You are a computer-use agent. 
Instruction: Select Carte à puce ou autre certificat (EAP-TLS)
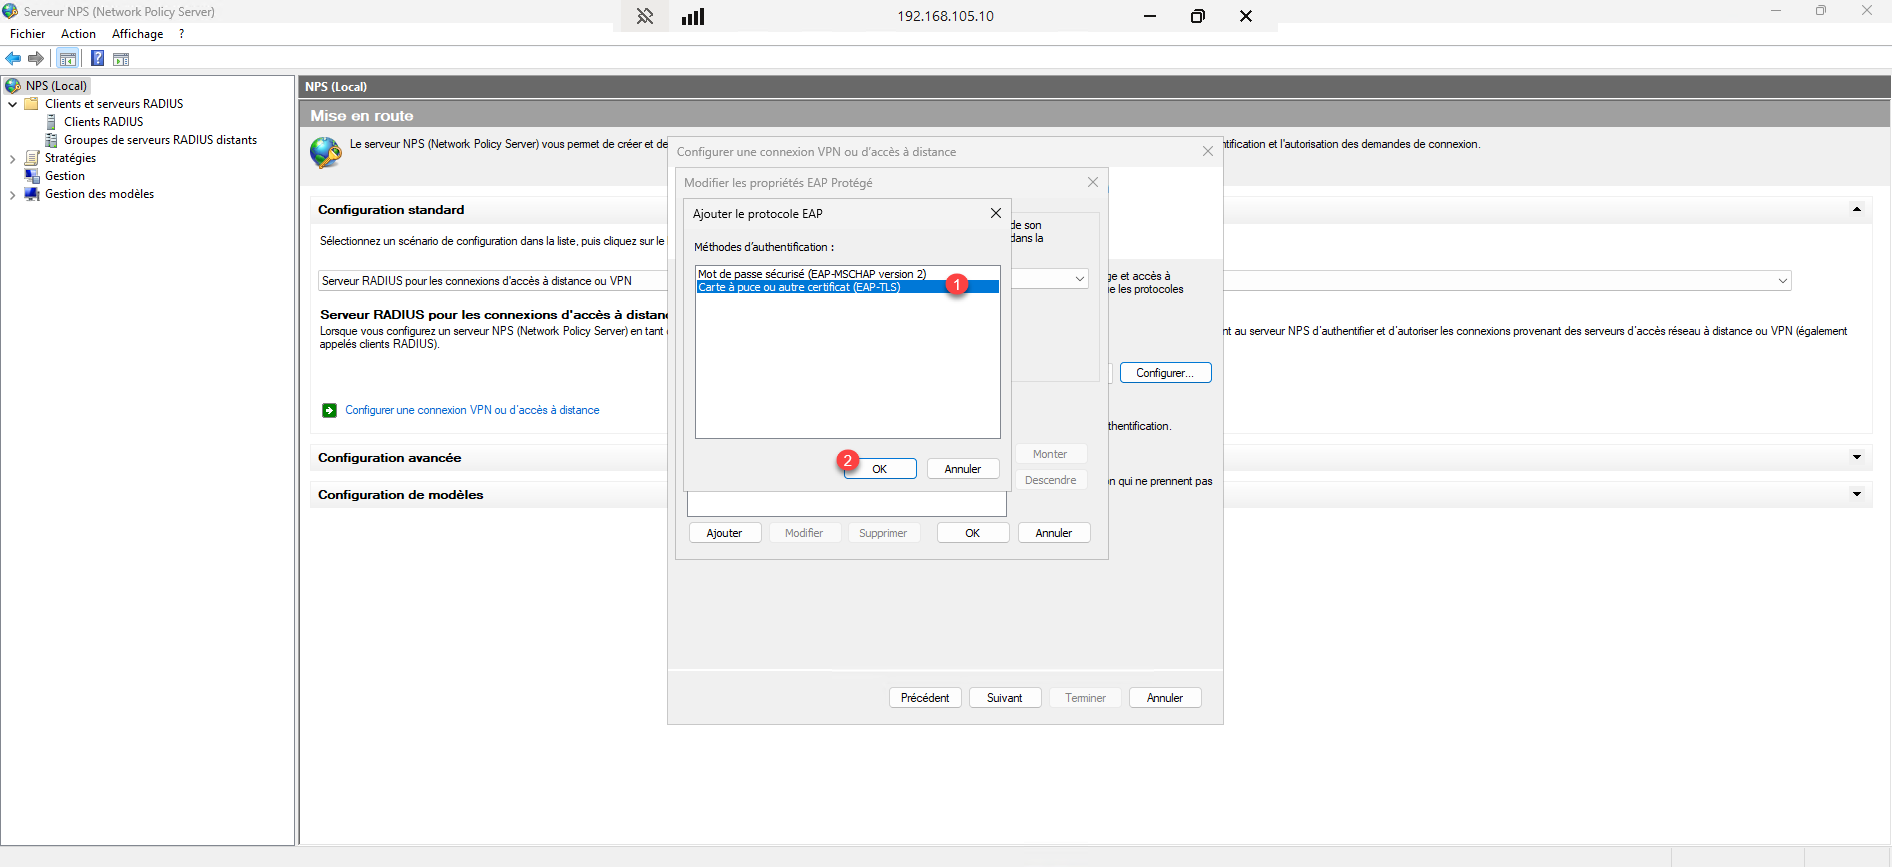pyautogui.click(x=799, y=287)
